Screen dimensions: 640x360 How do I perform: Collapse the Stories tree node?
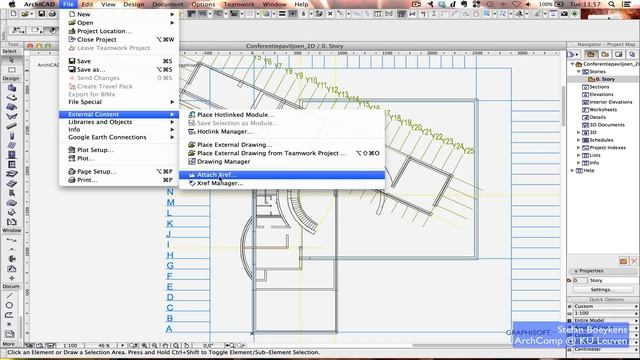click(578, 71)
